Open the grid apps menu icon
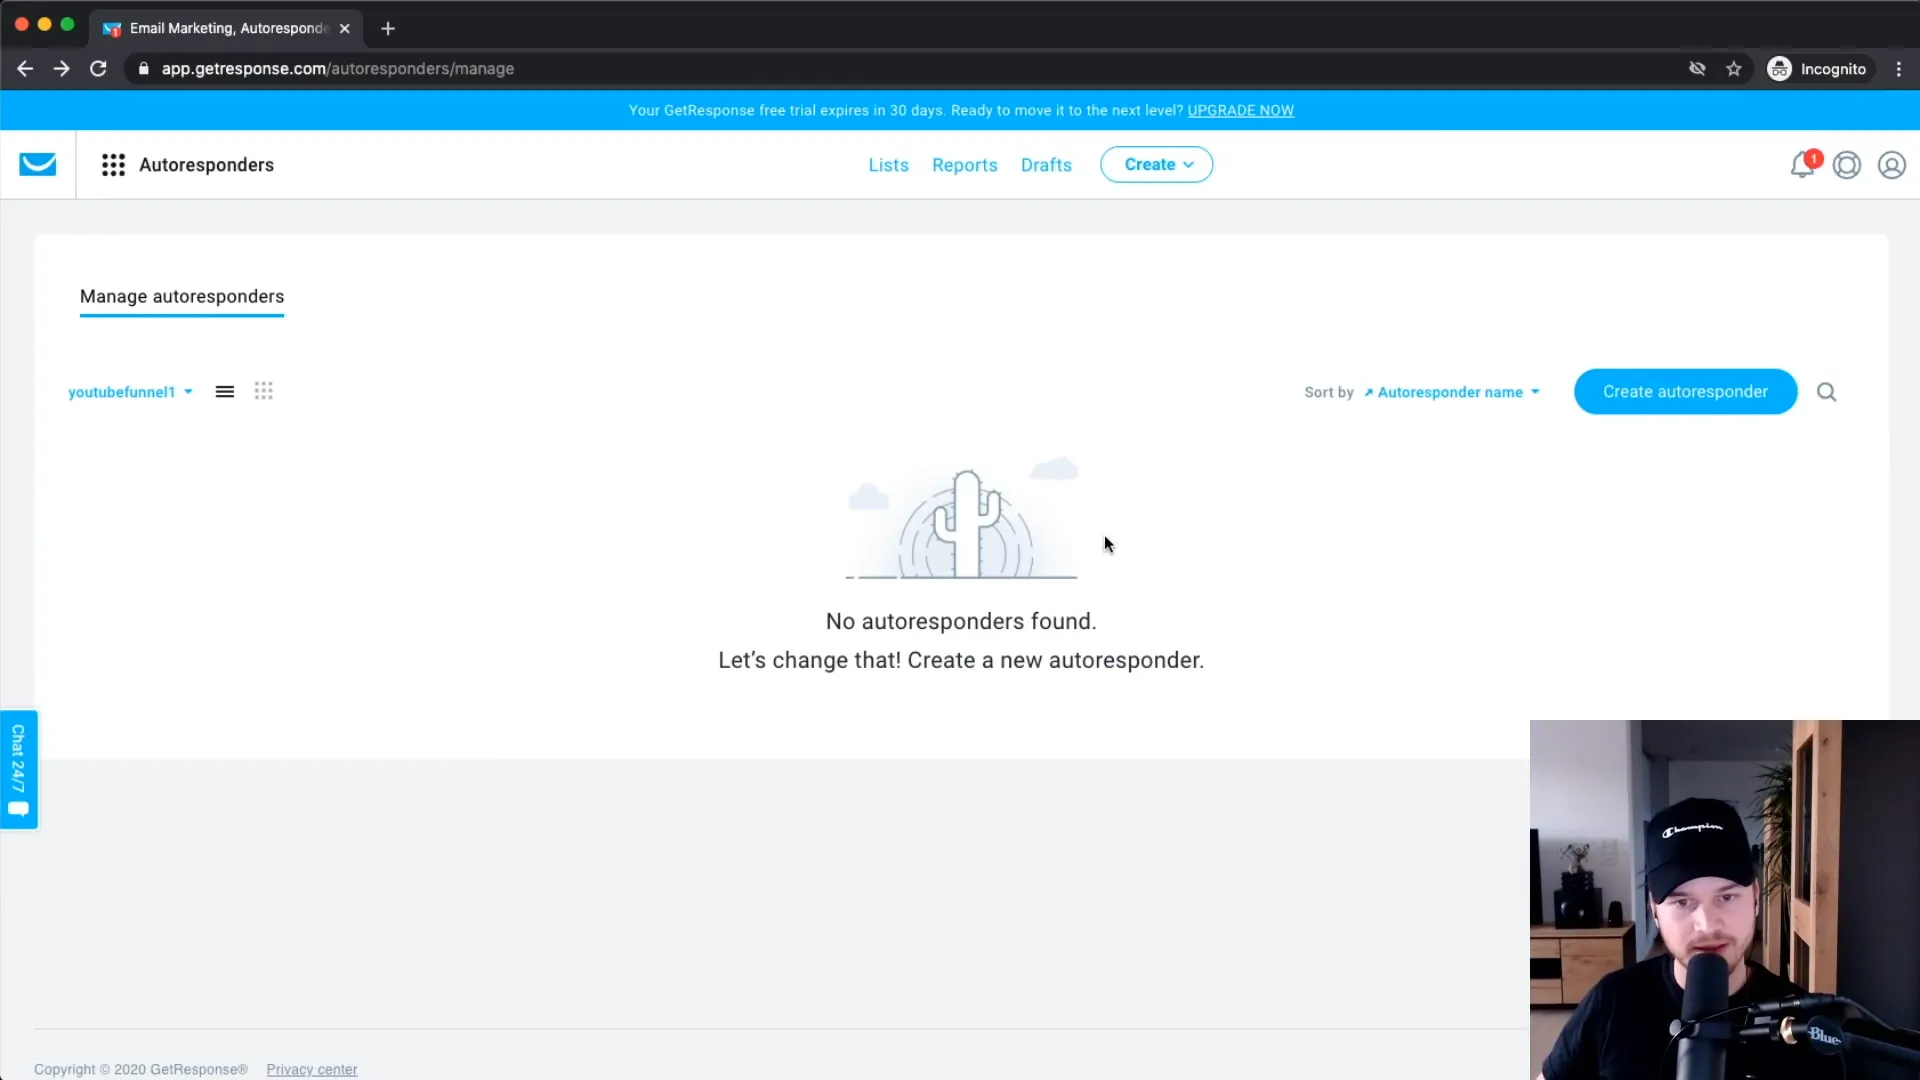The height and width of the screenshot is (1080, 1920). pos(112,165)
